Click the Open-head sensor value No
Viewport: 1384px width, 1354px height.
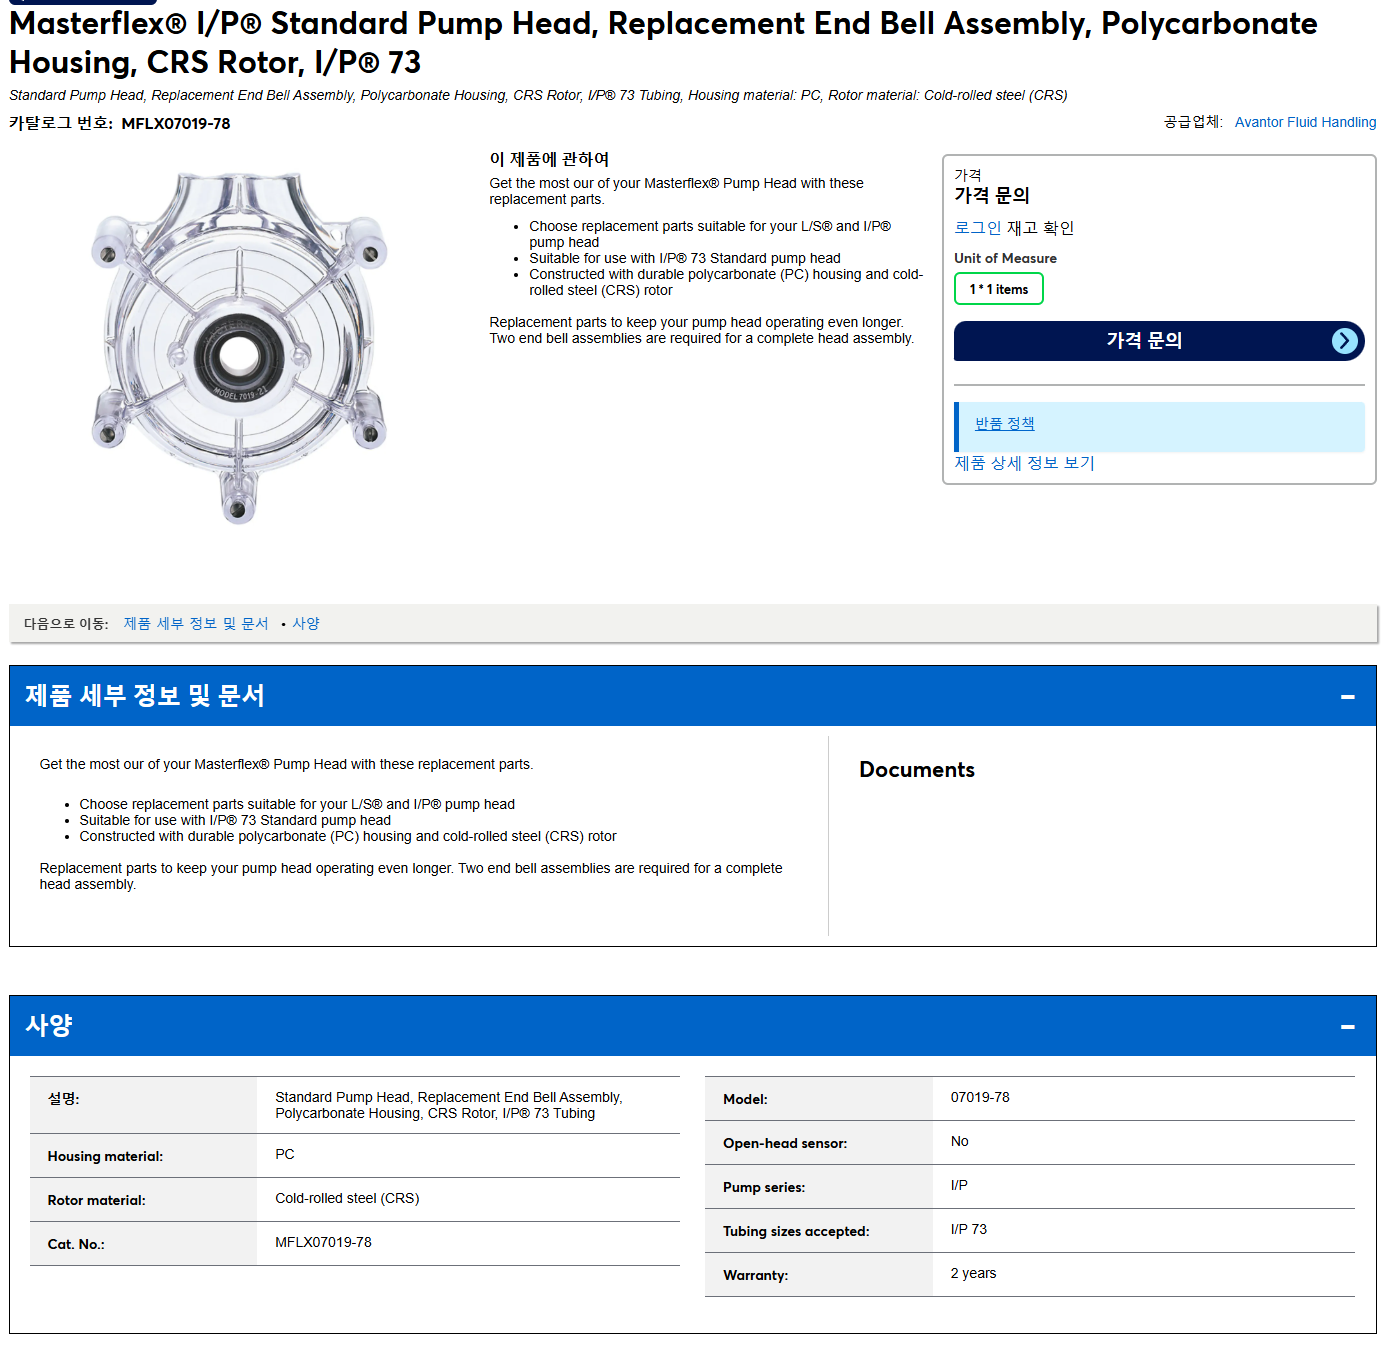pyautogui.click(x=959, y=1141)
